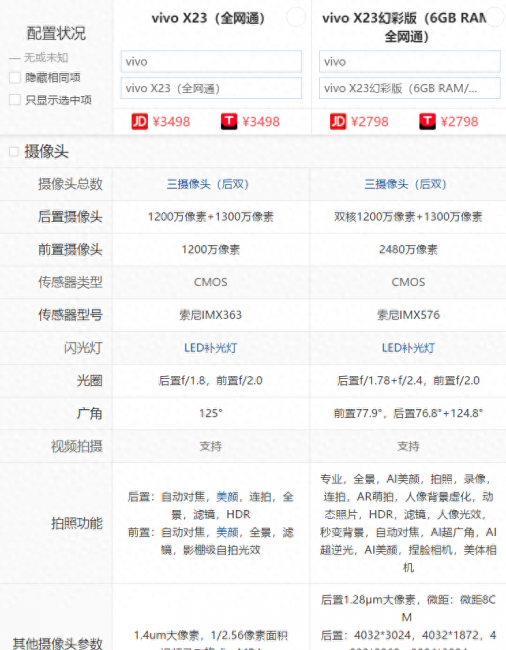Viewport: 506px width, 650px height.
Task: Open the vivo X23（全网通）title link
Action: point(208,18)
